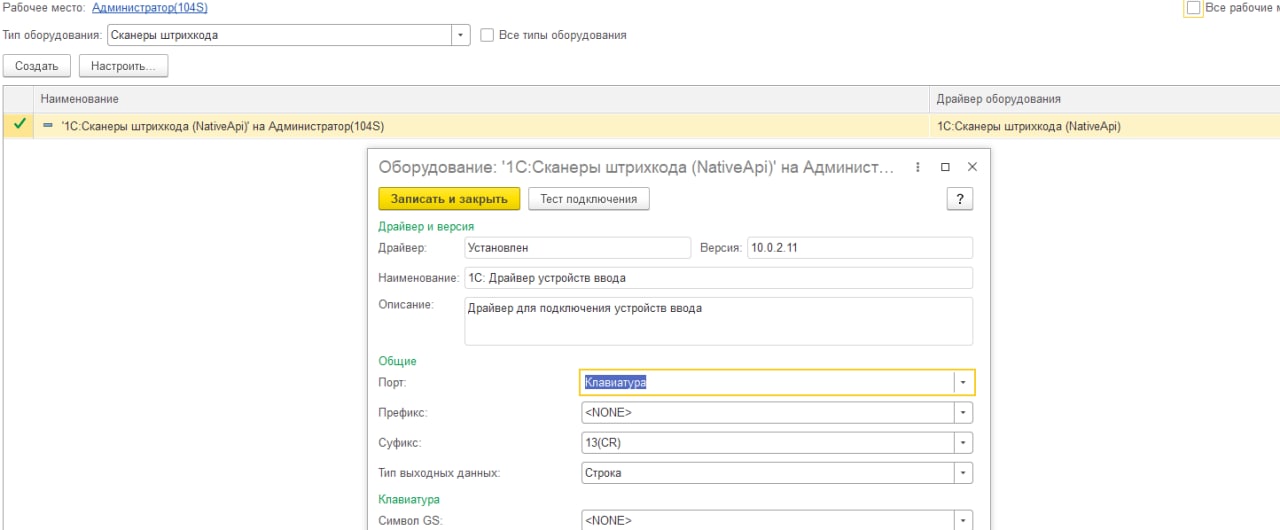Click the three-dot menu icon in dialog title
The image size is (1280, 530).
918,168
